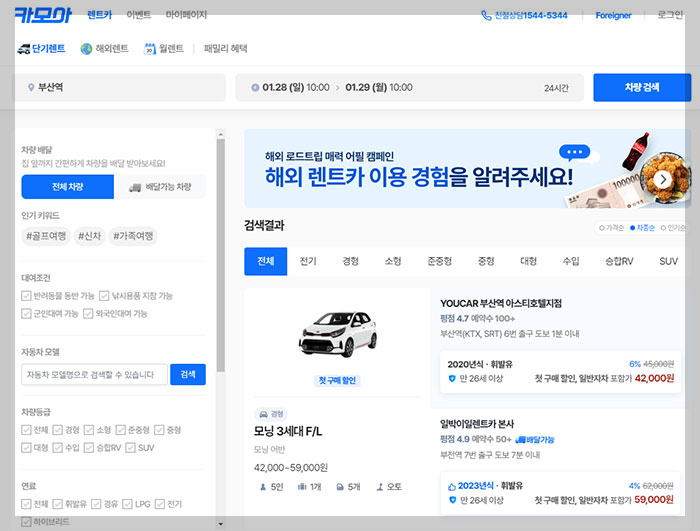Click the car model name input field
The height and width of the screenshot is (531, 700).
pos(95,374)
